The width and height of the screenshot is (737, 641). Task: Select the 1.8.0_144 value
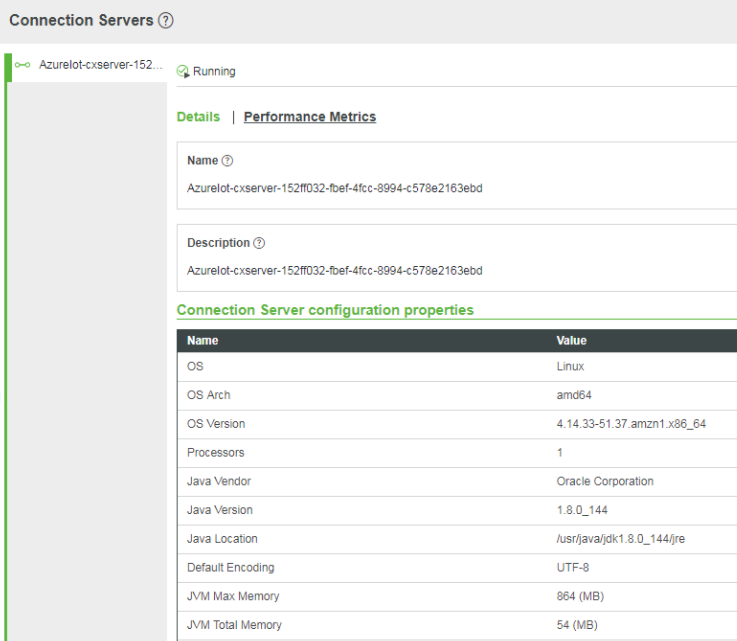[582, 510]
